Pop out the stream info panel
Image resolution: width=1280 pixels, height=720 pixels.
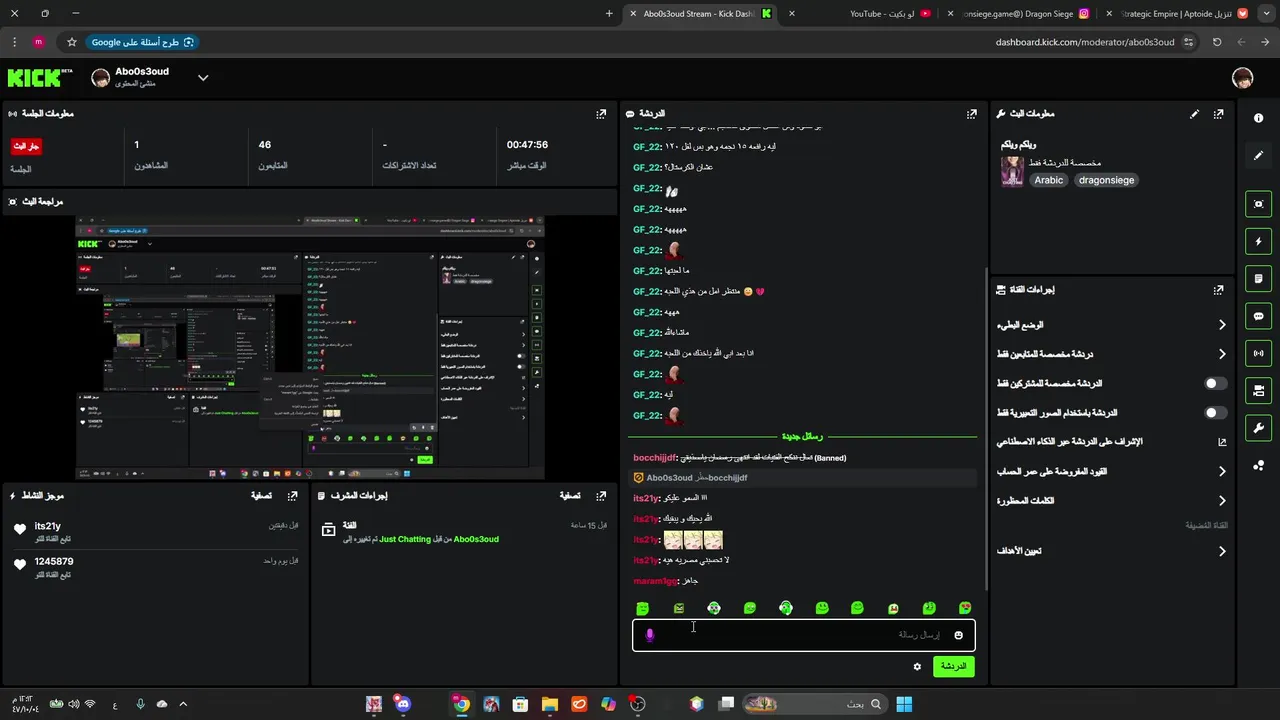1218,114
